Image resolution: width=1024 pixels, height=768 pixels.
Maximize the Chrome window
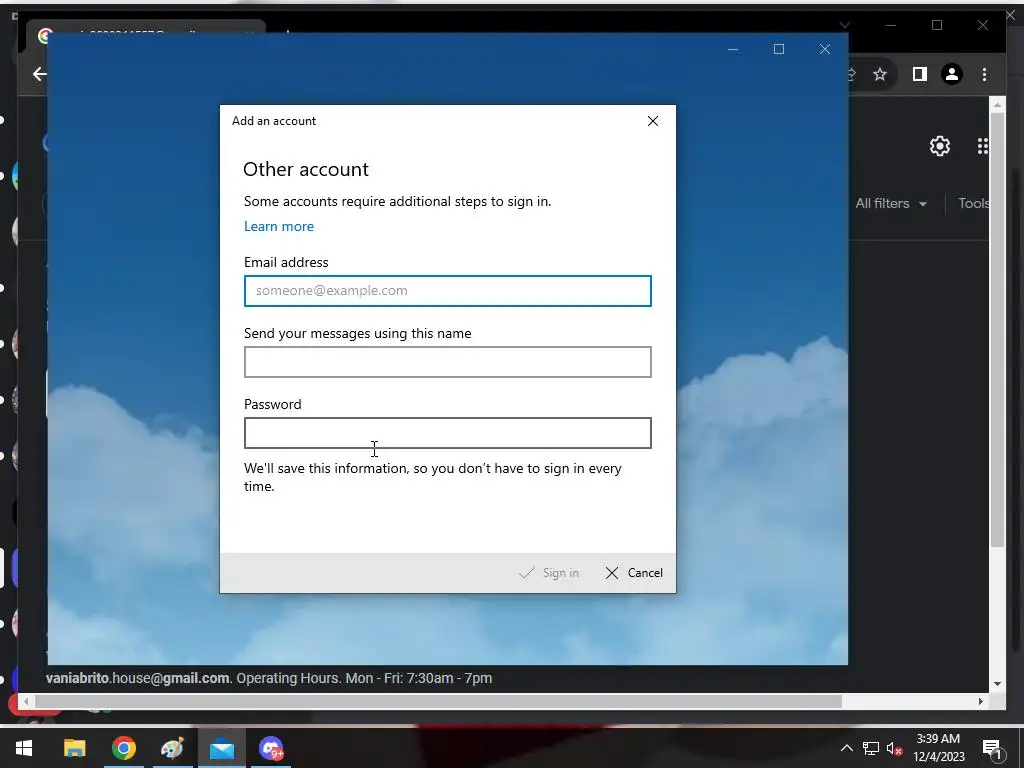(936, 25)
